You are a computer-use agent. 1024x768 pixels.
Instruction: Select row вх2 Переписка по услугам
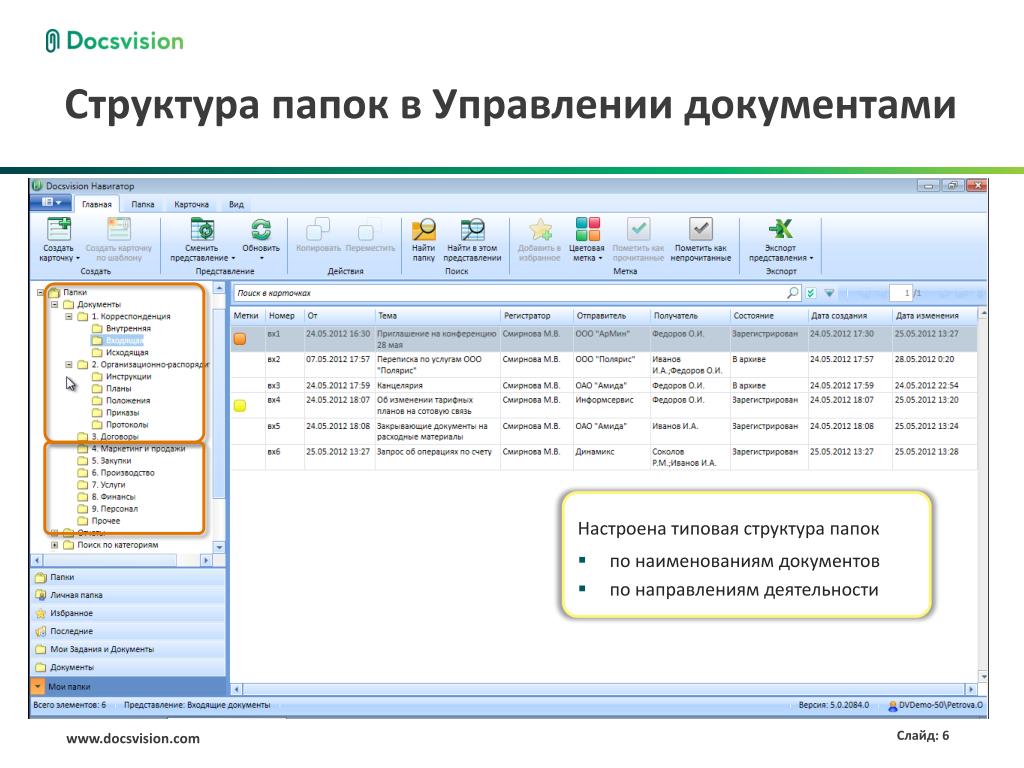604,364
